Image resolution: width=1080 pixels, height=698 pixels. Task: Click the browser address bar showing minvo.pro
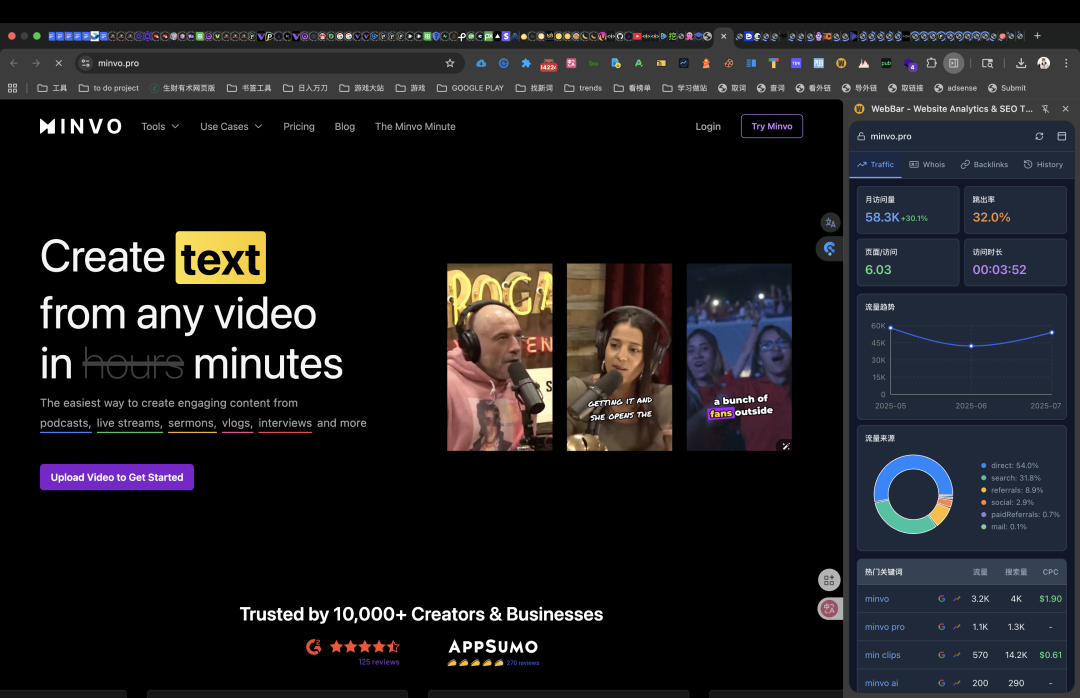(x=269, y=63)
